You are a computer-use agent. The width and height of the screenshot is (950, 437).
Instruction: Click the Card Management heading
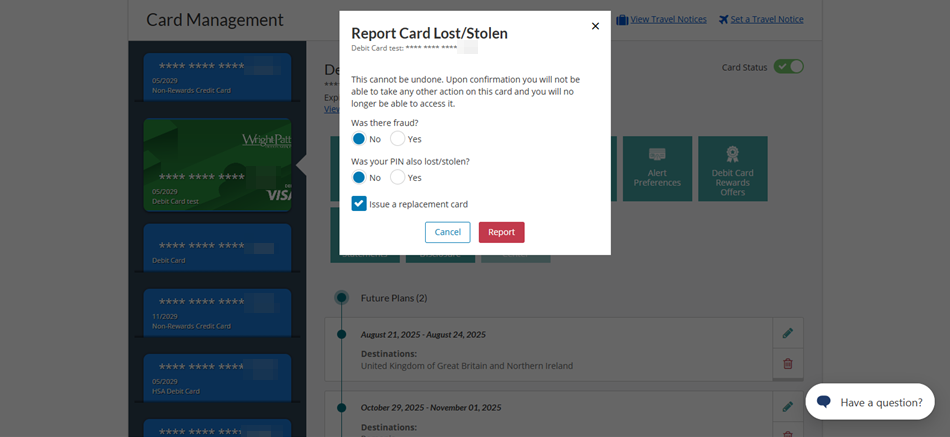tap(215, 19)
